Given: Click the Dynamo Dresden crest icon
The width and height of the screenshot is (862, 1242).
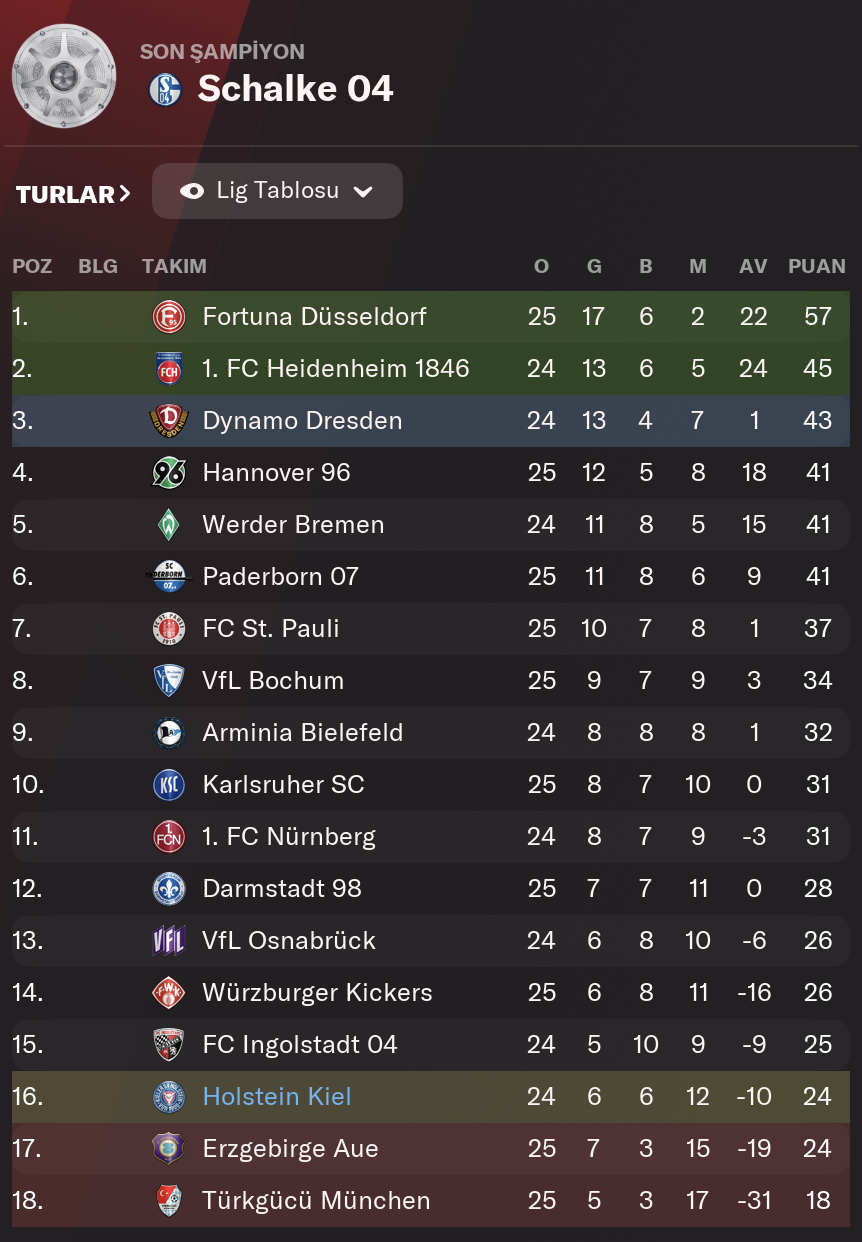Looking at the screenshot, I should coord(169,421).
